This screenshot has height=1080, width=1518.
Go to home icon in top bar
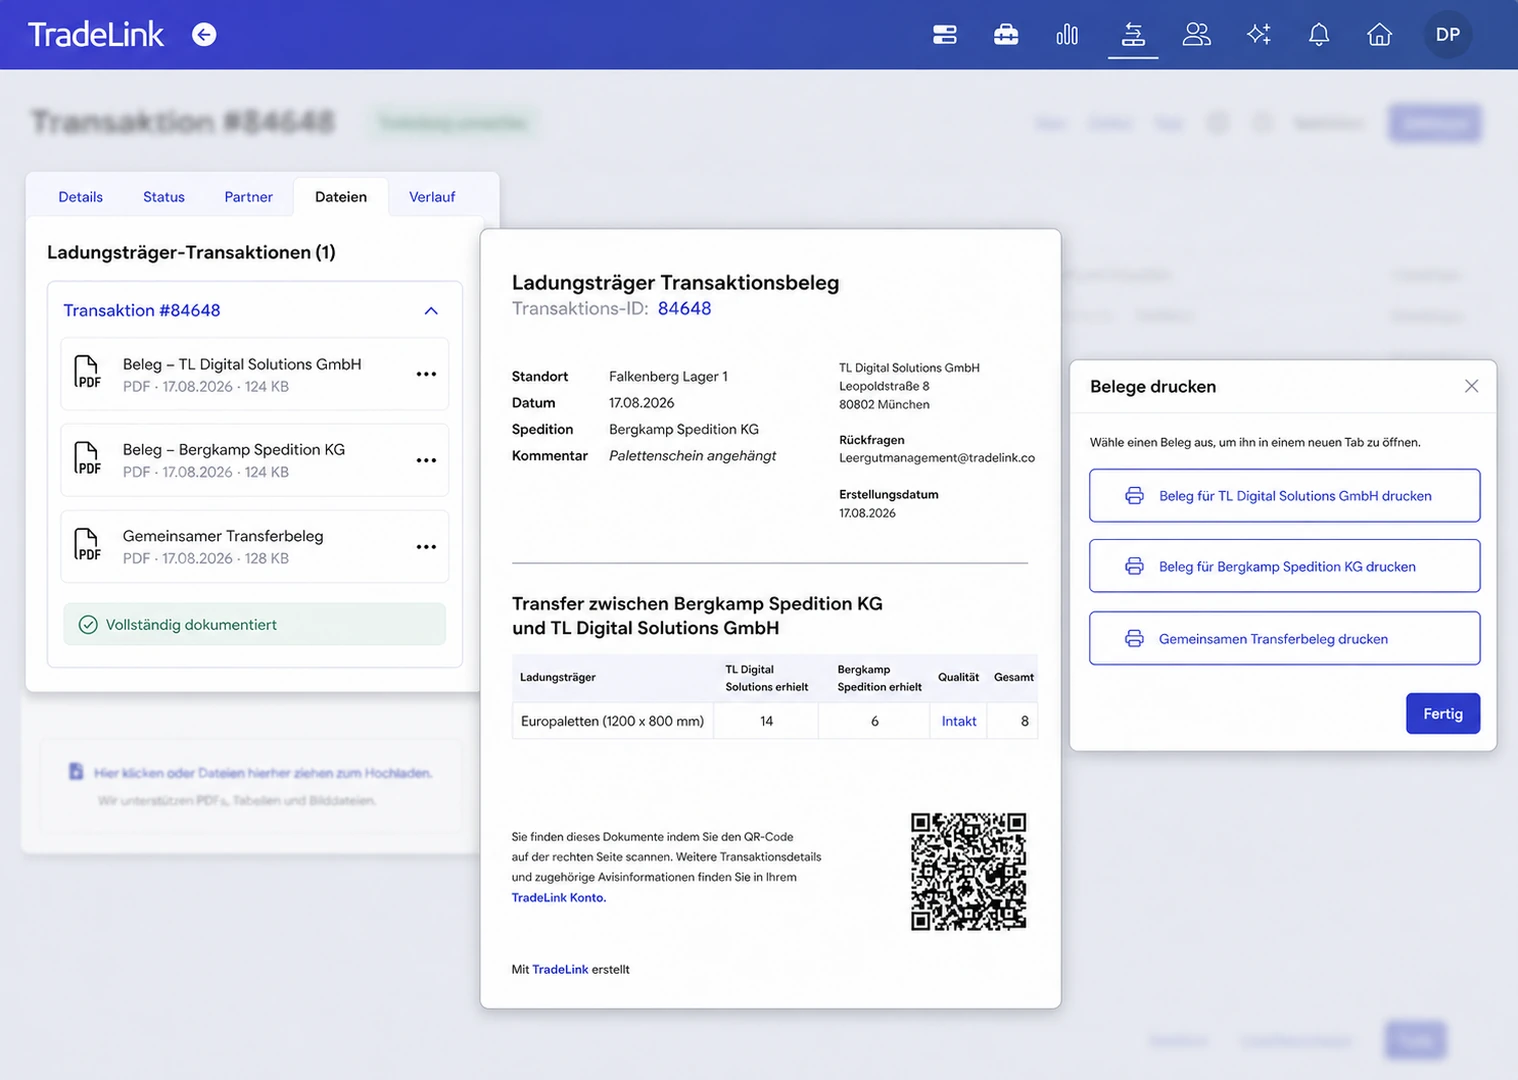tap(1379, 35)
